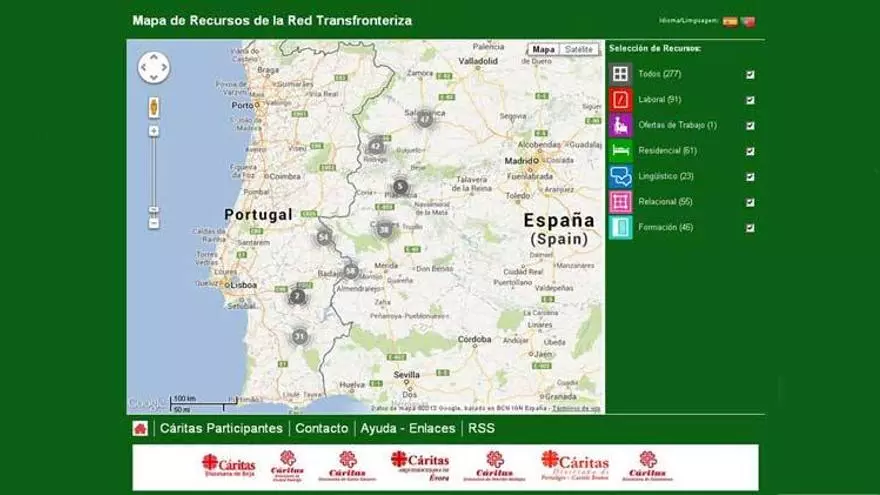The height and width of the screenshot is (495, 880).
Task: Disable the Formación (46) checkbox
Action: click(x=750, y=228)
